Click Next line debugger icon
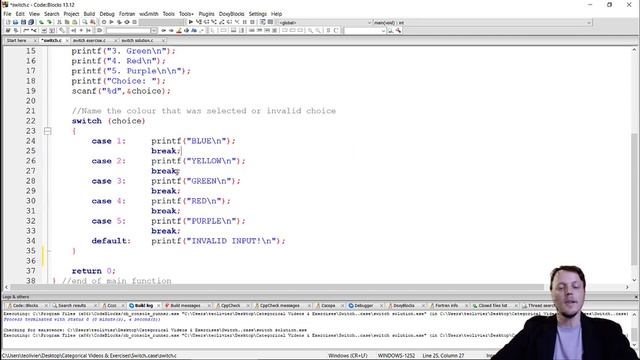This screenshot has width=640, height=360. click(x=207, y=22)
